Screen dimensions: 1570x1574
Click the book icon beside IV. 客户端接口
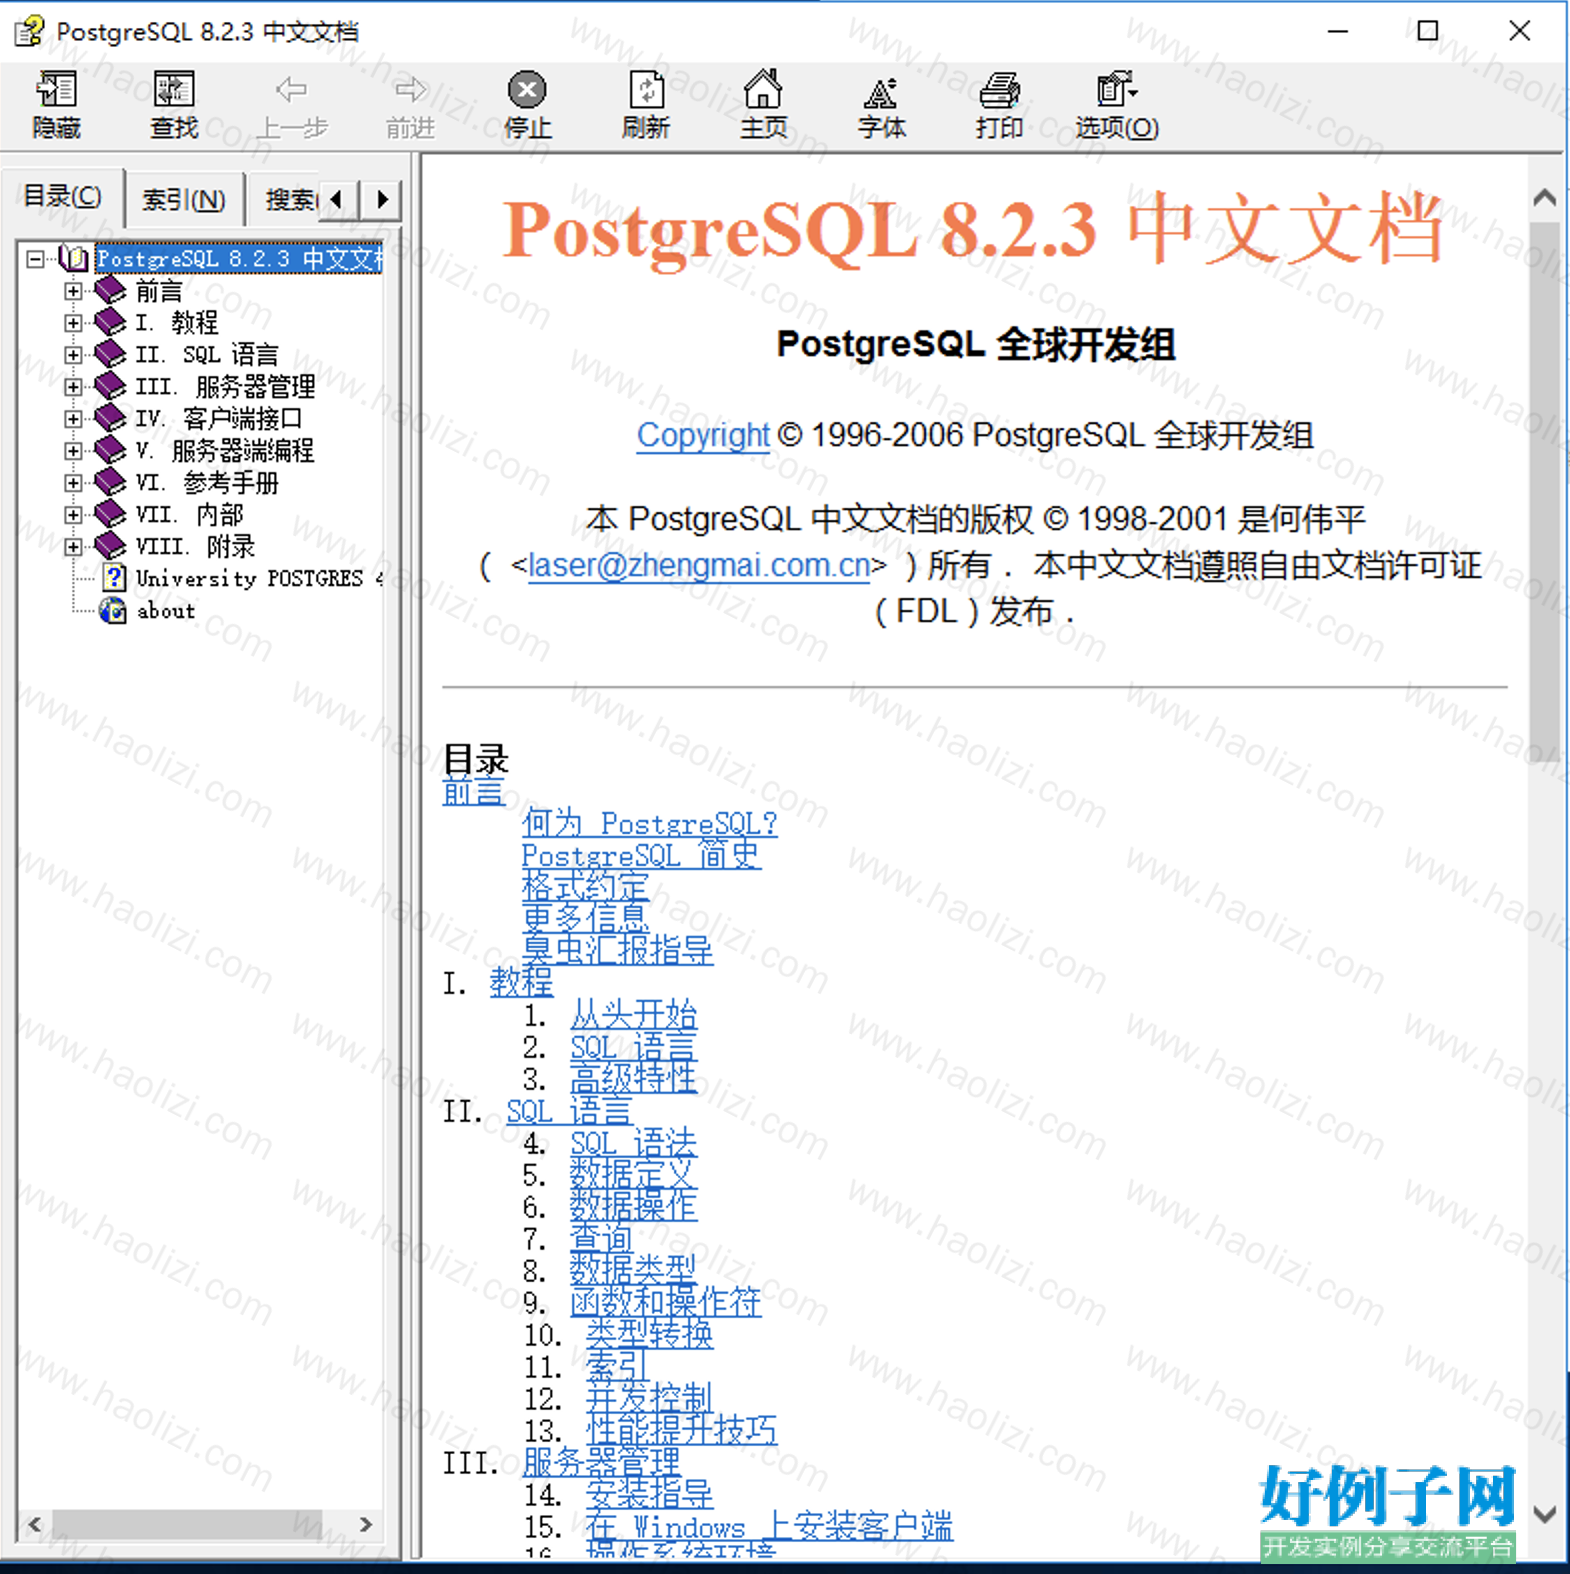click(110, 418)
